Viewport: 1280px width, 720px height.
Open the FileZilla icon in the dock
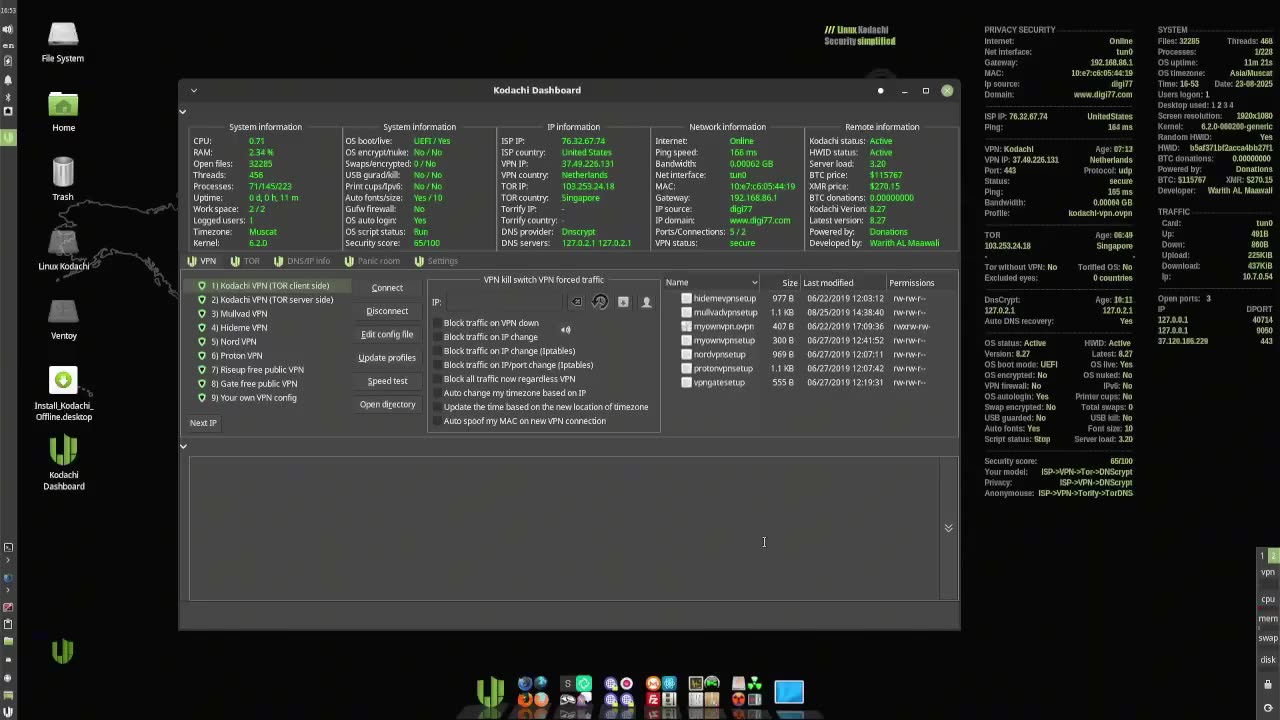pyautogui.click(x=653, y=699)
